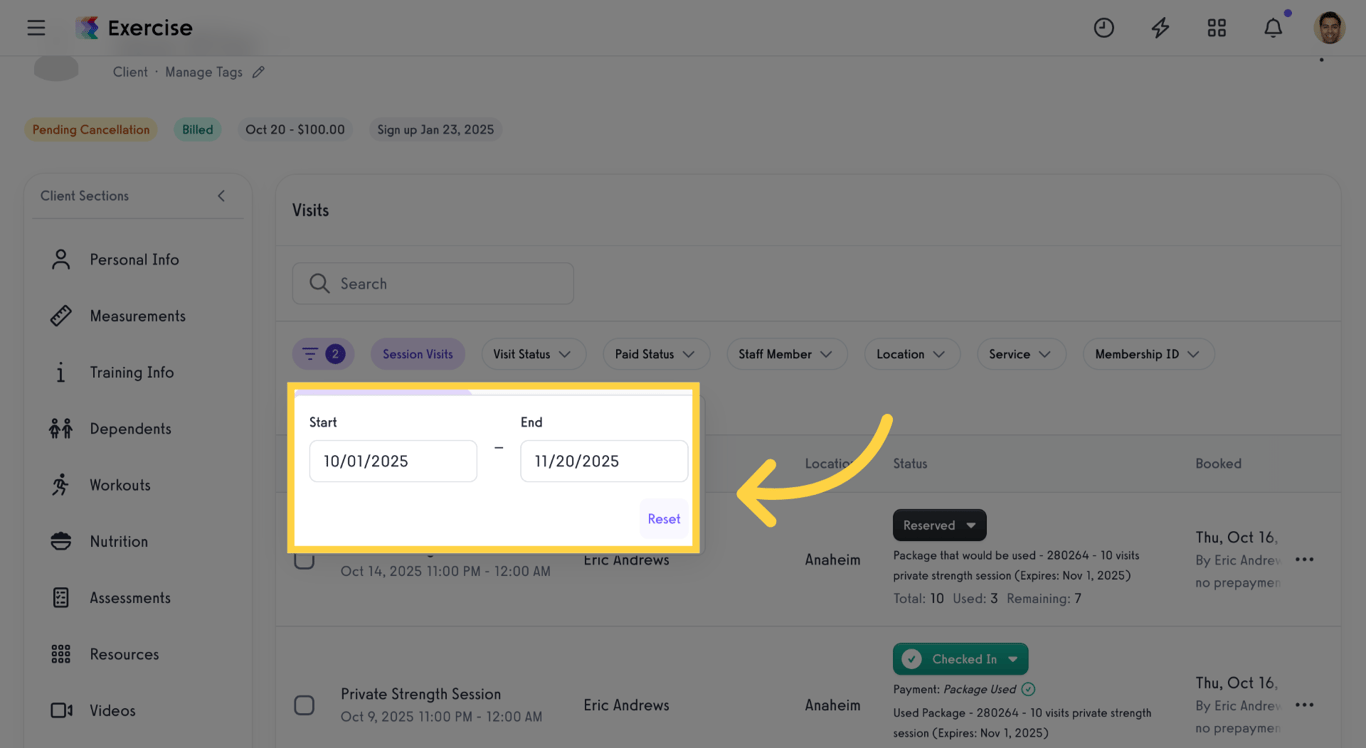
Task: Click the lightning quick-actions icon
Action: [1160, 27]
